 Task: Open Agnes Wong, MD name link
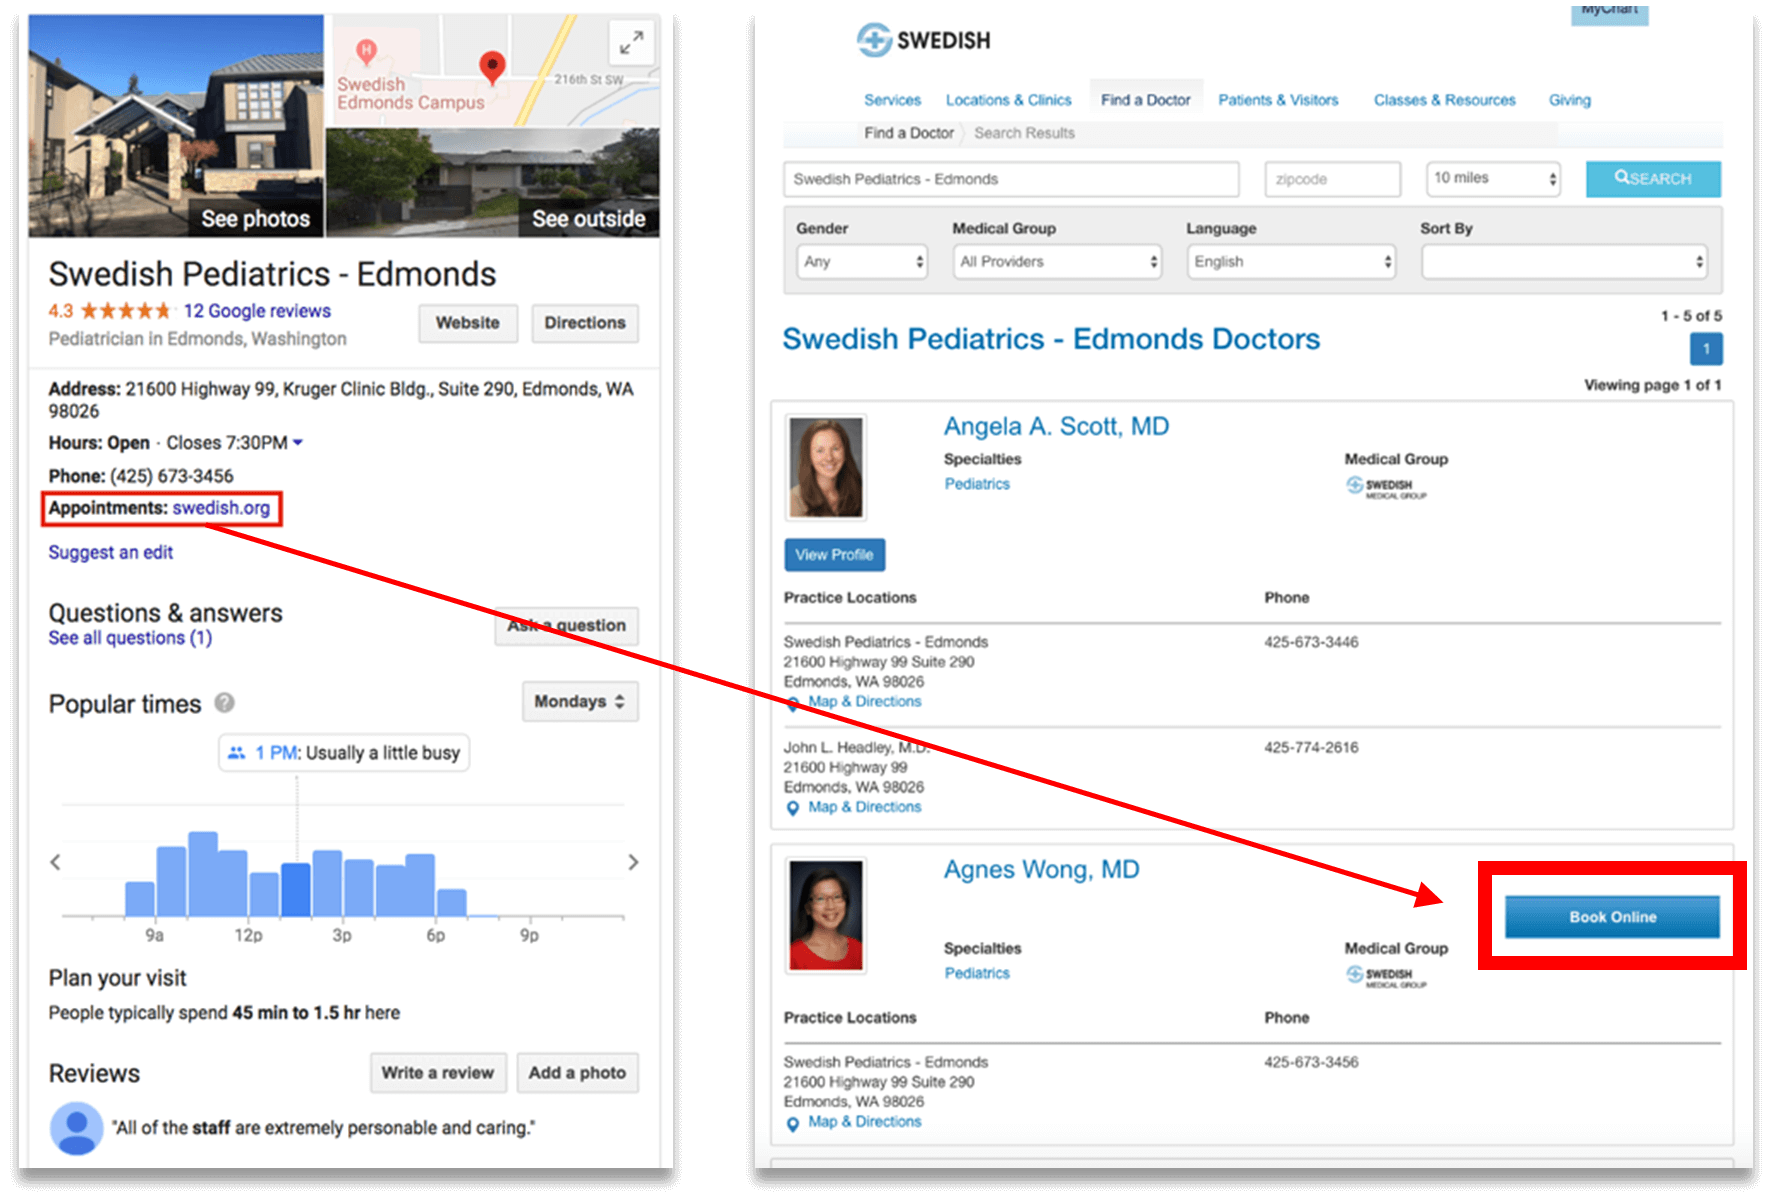pyautogui.click(x=1041, y=870)
